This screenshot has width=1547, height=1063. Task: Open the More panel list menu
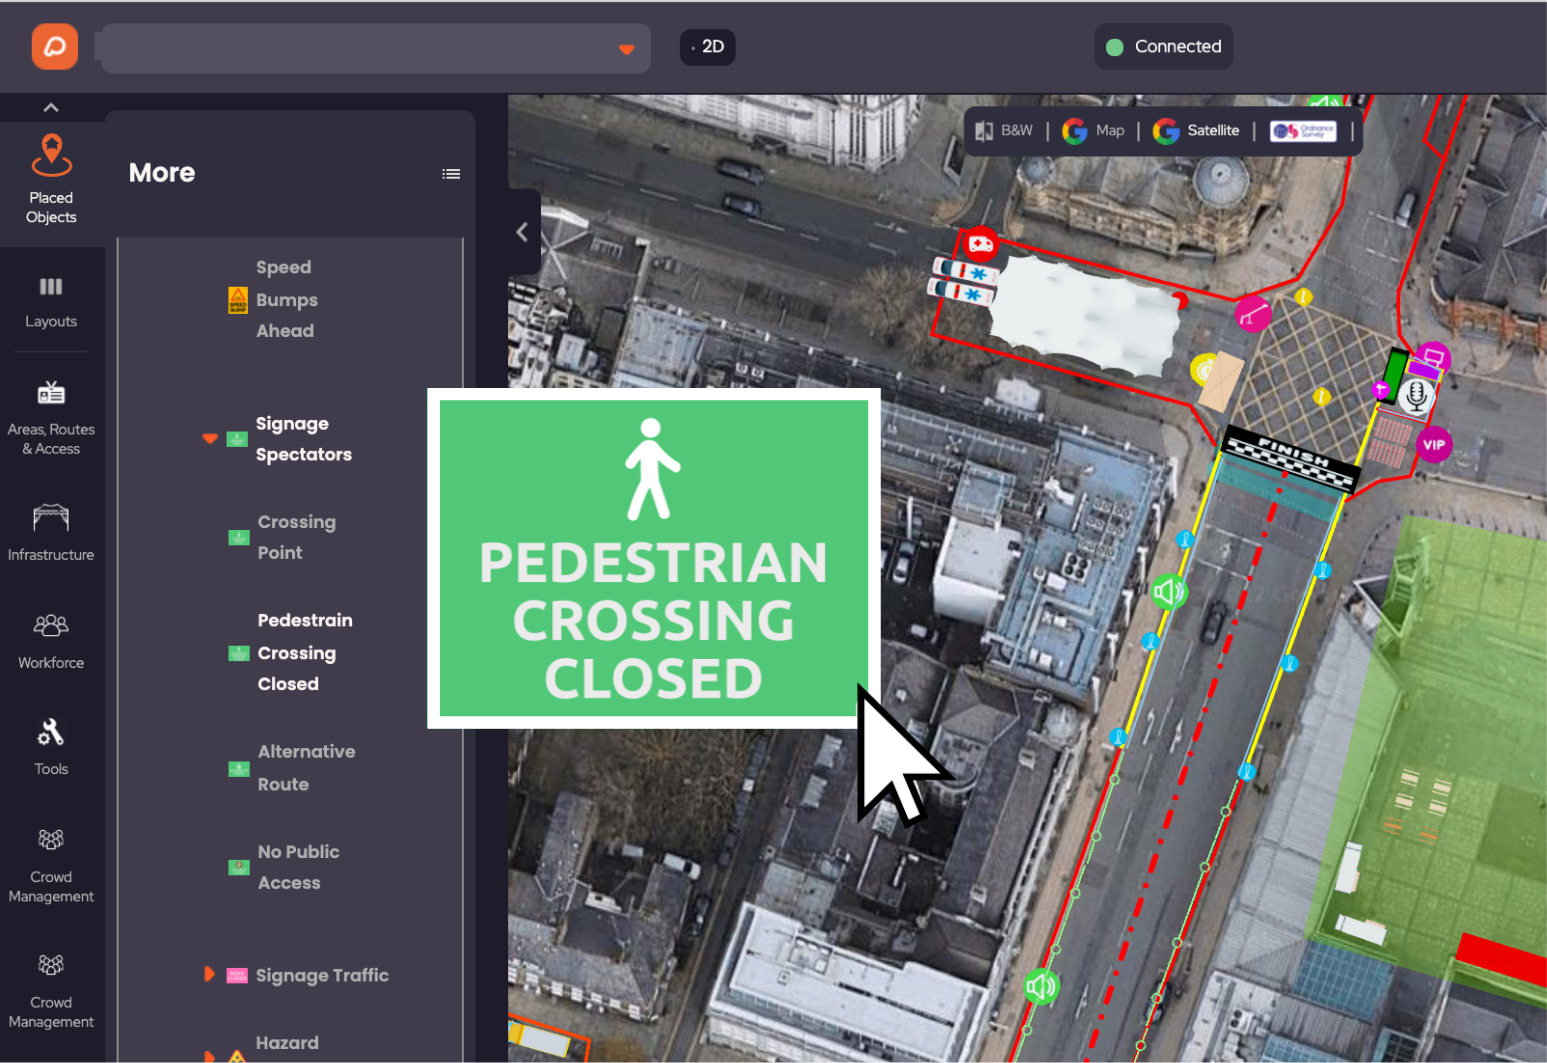451,174
